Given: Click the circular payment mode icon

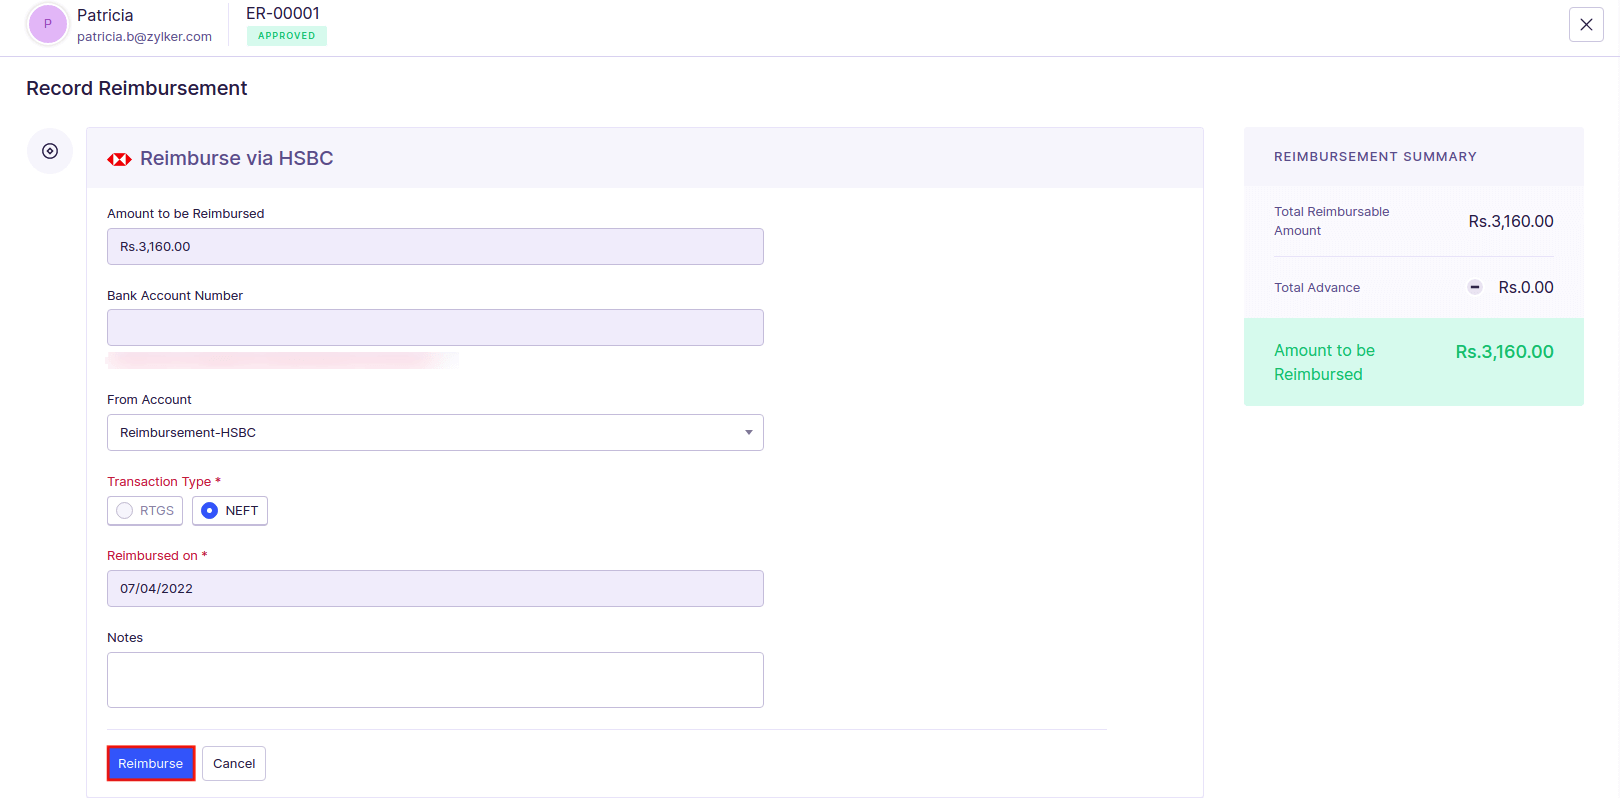Looking at the screenshot, I should tap(50, 151).
